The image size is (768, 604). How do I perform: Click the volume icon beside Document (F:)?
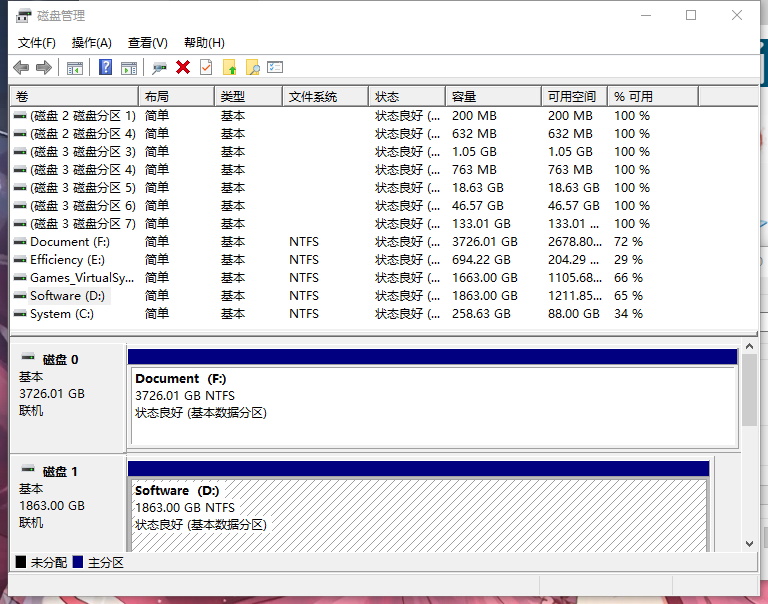click(x=20, y=242)
